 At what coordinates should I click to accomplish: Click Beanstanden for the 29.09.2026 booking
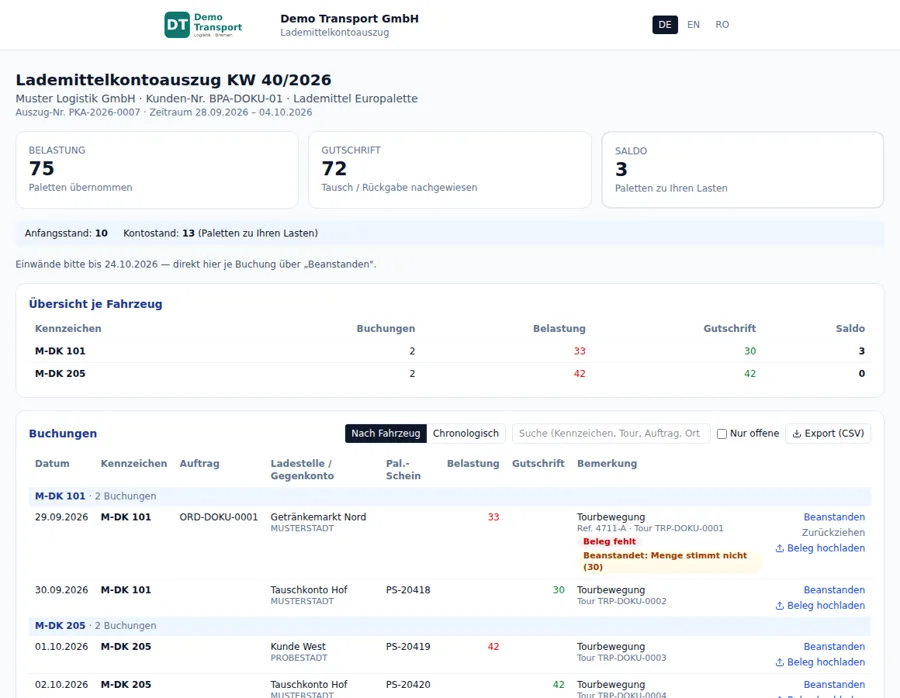point(834,517)
